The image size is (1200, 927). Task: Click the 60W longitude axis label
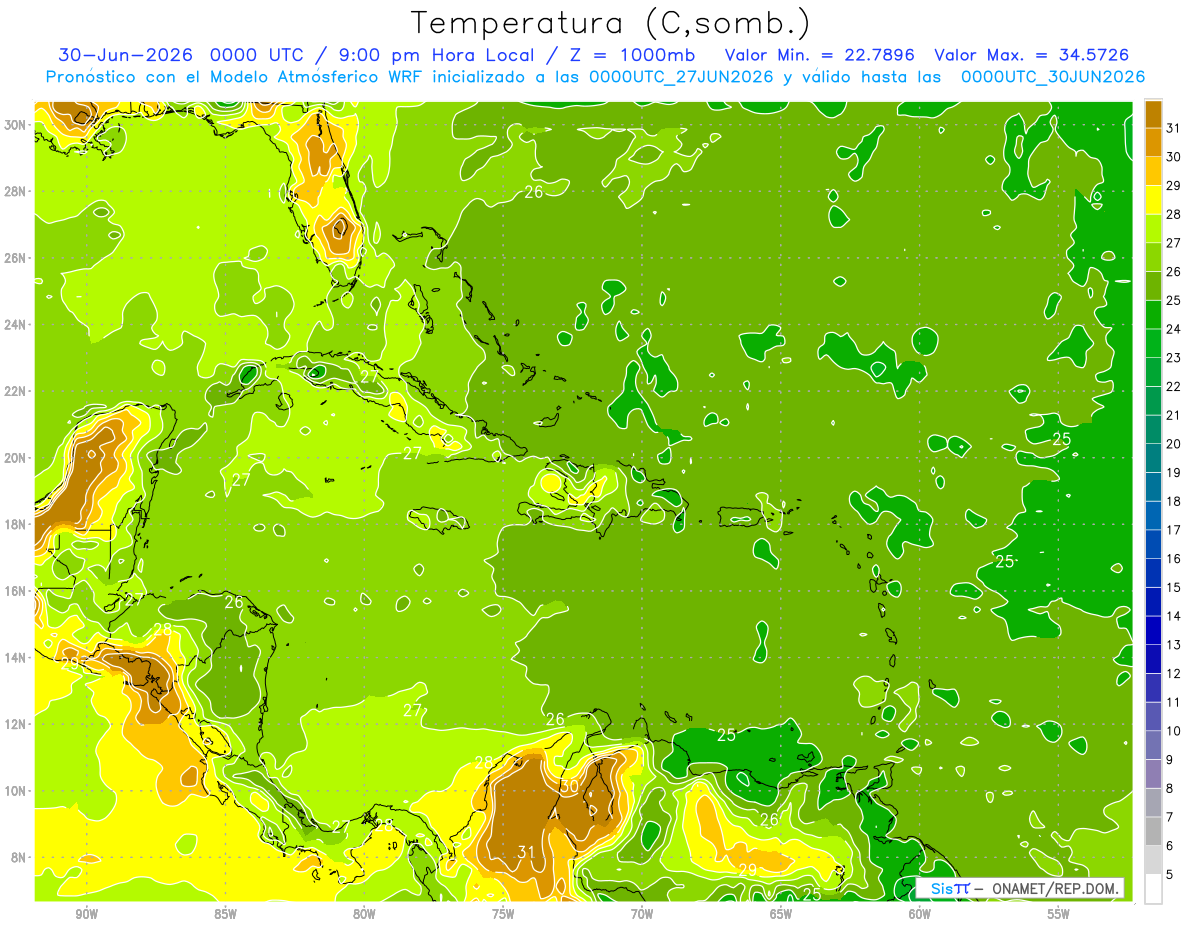[920, 915]
